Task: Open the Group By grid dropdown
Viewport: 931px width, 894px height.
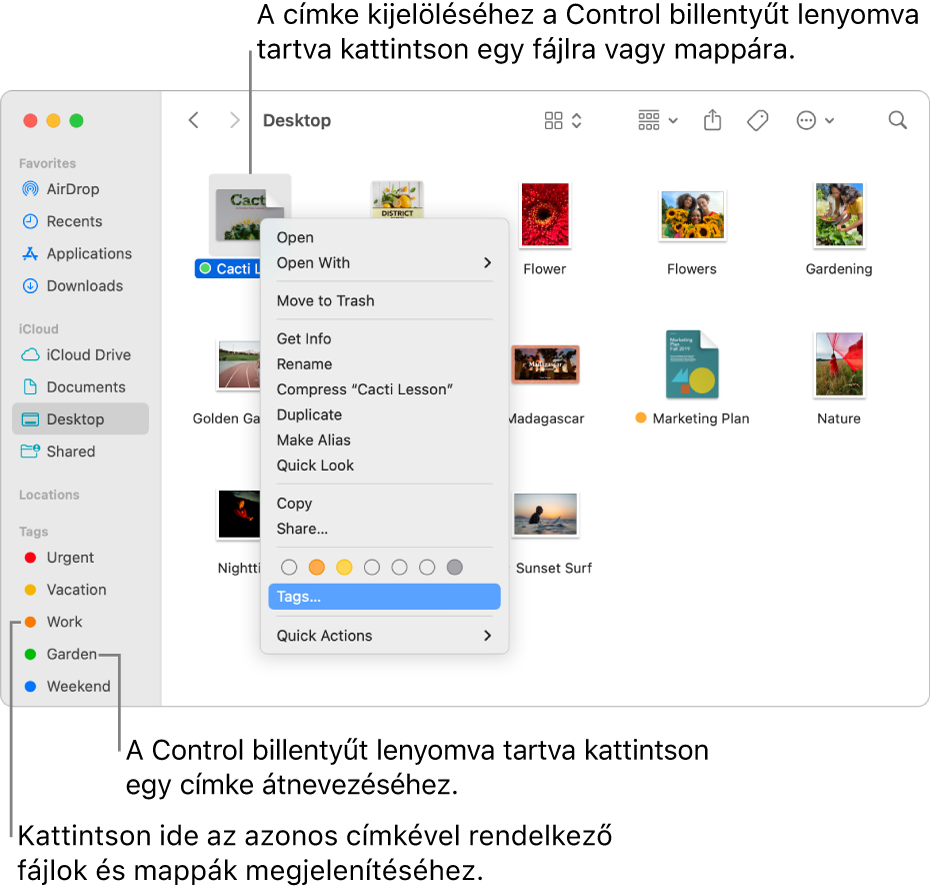Action: [657, 121]
